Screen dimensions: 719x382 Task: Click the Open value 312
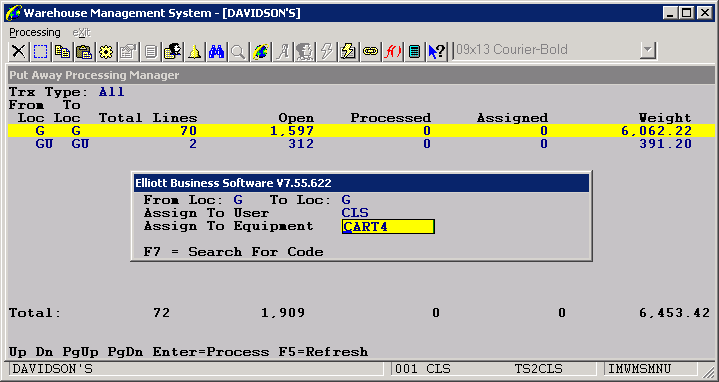point(300,144)
